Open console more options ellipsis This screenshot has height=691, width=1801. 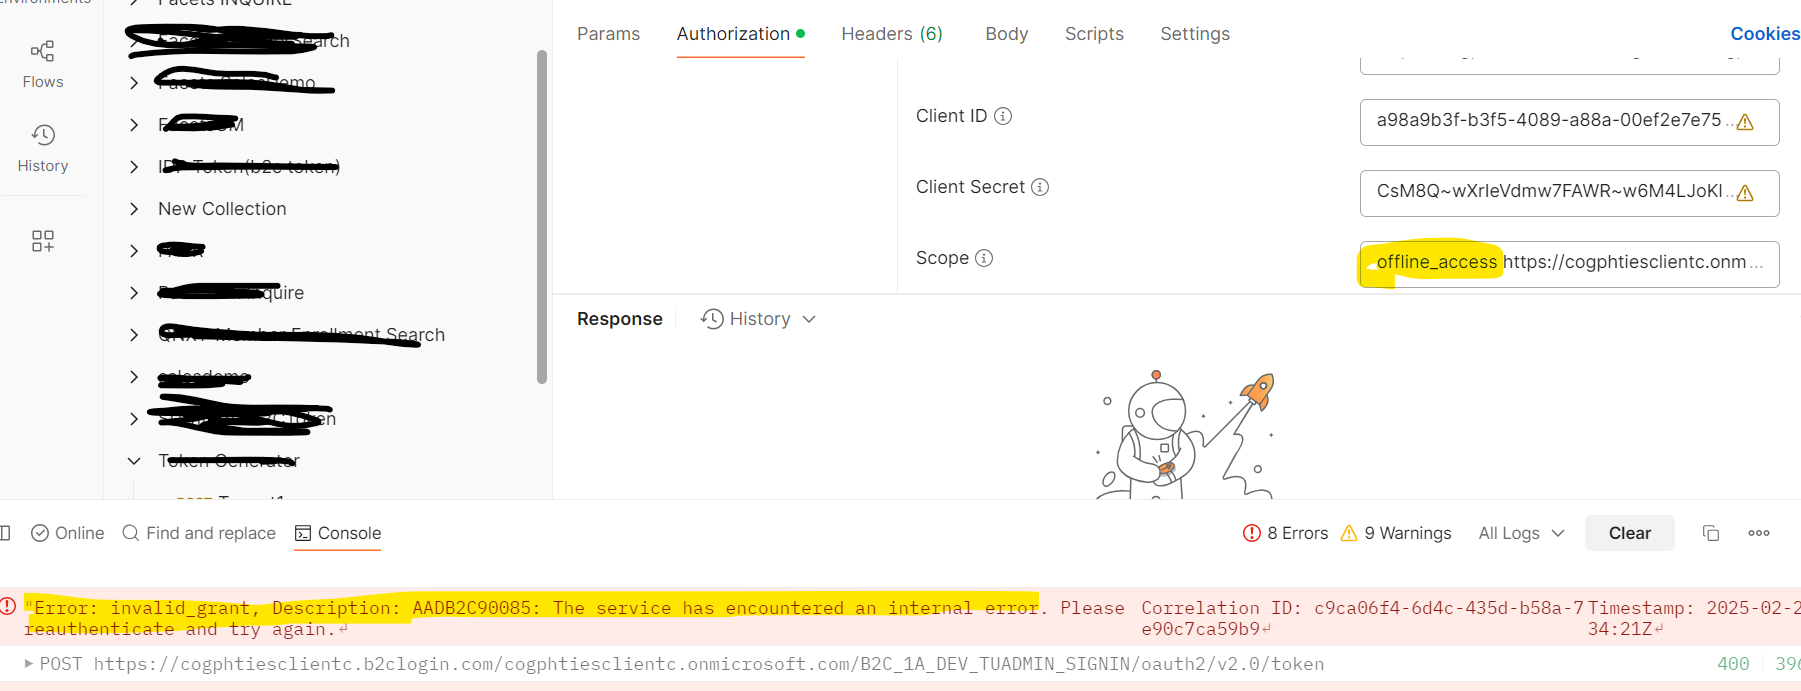pyautogui.click(x=1759, y=533)
